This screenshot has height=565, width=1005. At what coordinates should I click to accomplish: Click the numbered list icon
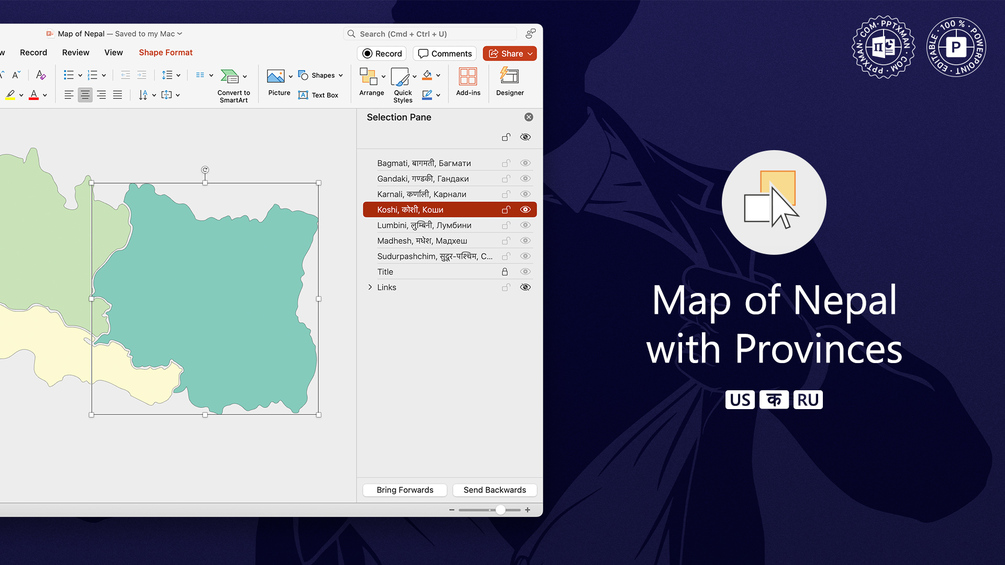pos(92,75)
